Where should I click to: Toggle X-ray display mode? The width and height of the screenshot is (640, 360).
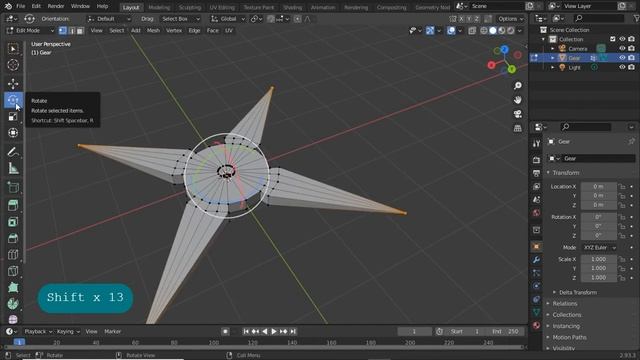click(472, 31)
